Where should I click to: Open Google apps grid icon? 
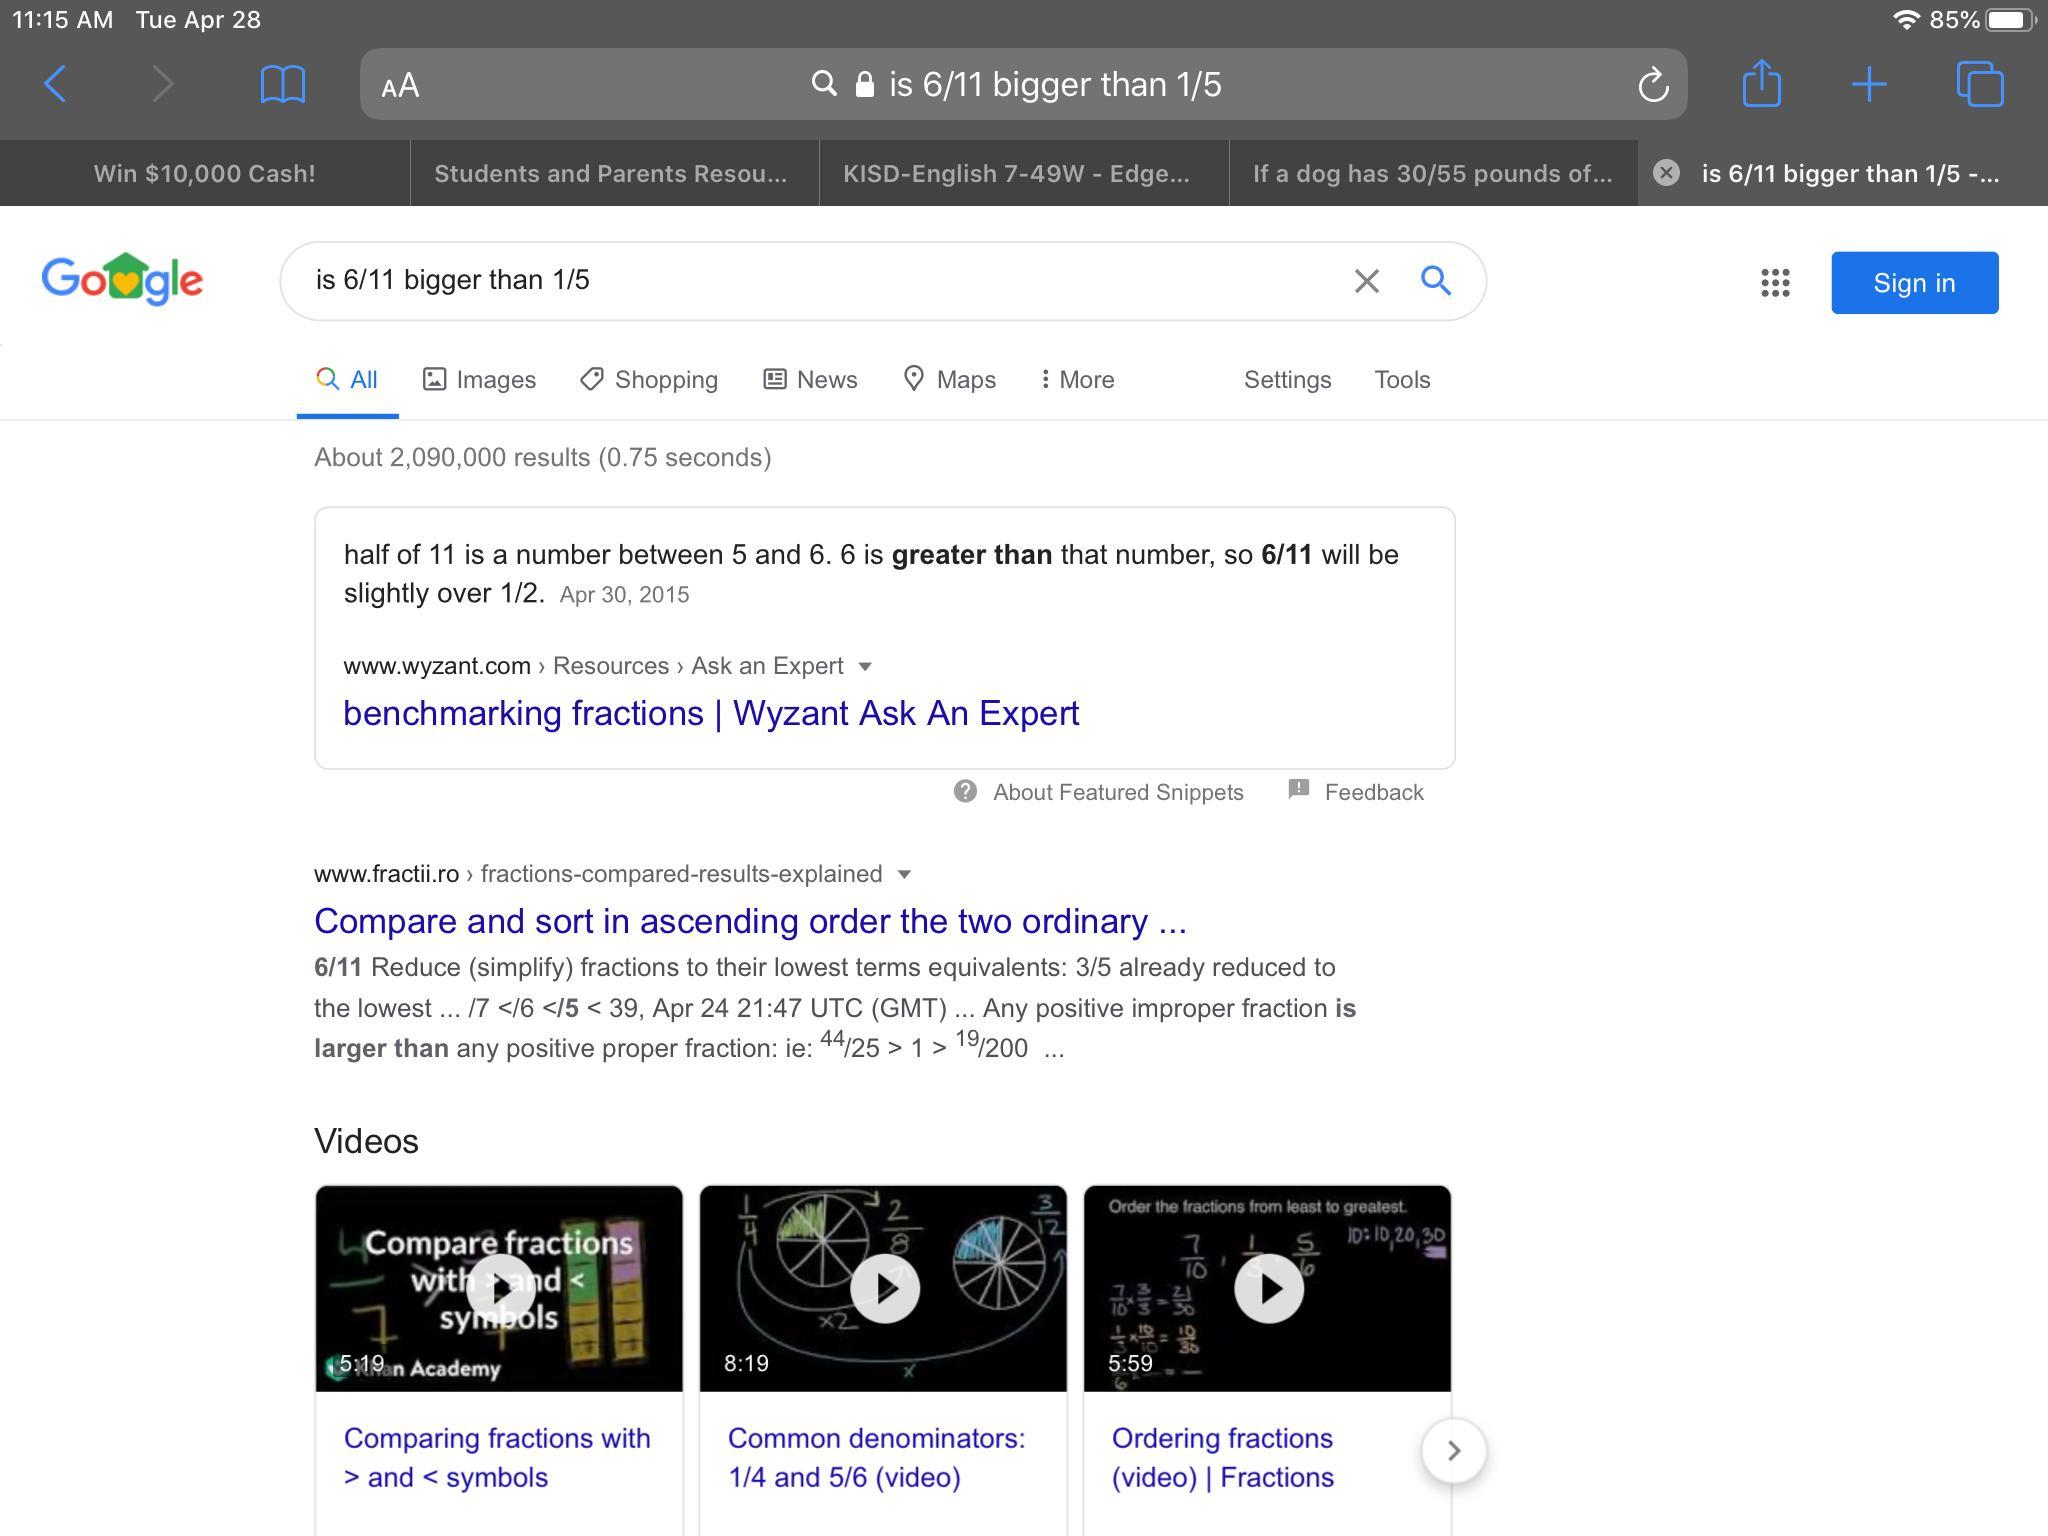point(1774,283)
